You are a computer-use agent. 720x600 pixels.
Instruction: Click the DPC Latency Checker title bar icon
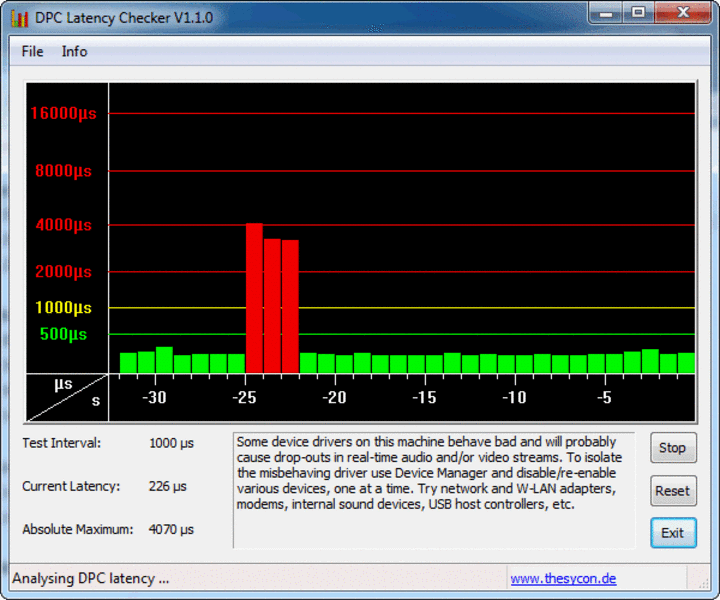coord(19,18)
